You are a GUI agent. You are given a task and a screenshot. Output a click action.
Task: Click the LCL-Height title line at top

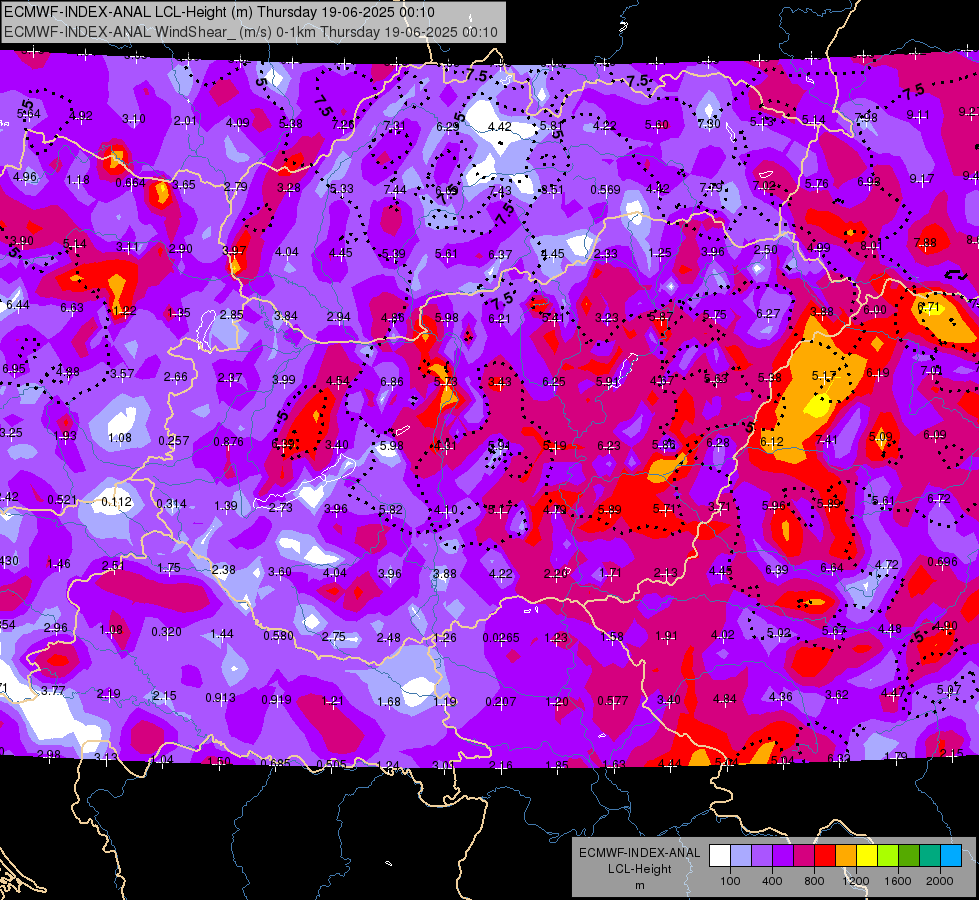[219, 12]
